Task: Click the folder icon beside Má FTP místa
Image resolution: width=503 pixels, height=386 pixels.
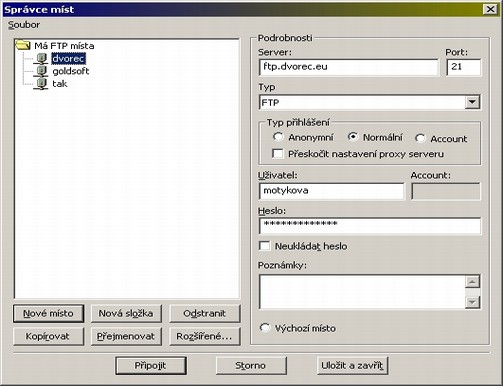Action: pyautogui.click(x=23, y=45)
